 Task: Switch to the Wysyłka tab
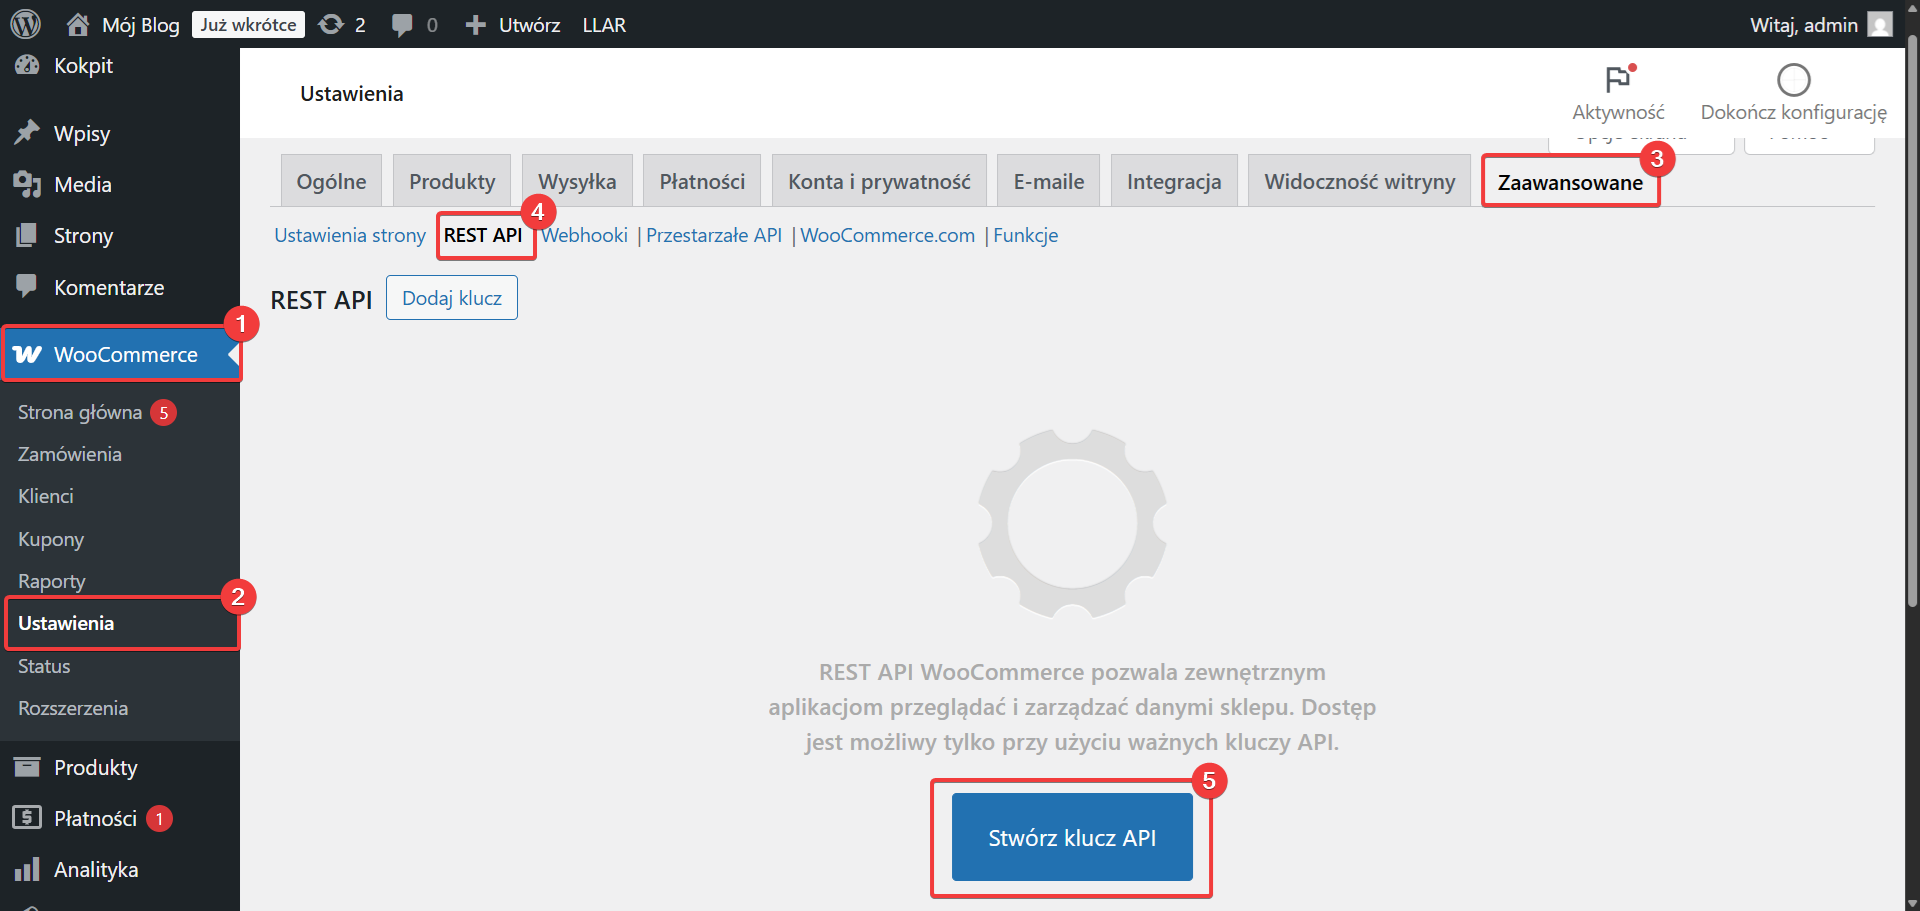click(577, 181)
